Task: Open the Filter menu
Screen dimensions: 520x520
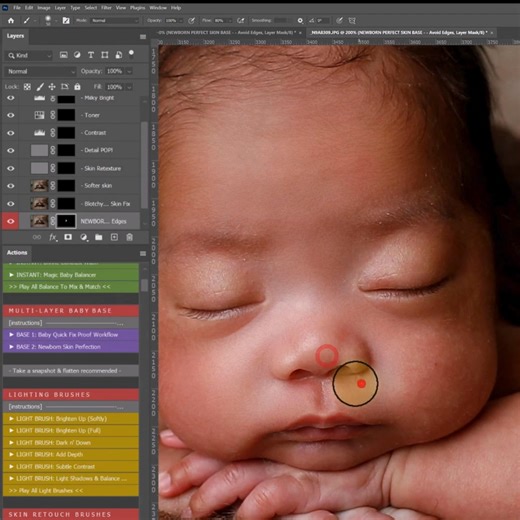Action: [106, 7]
